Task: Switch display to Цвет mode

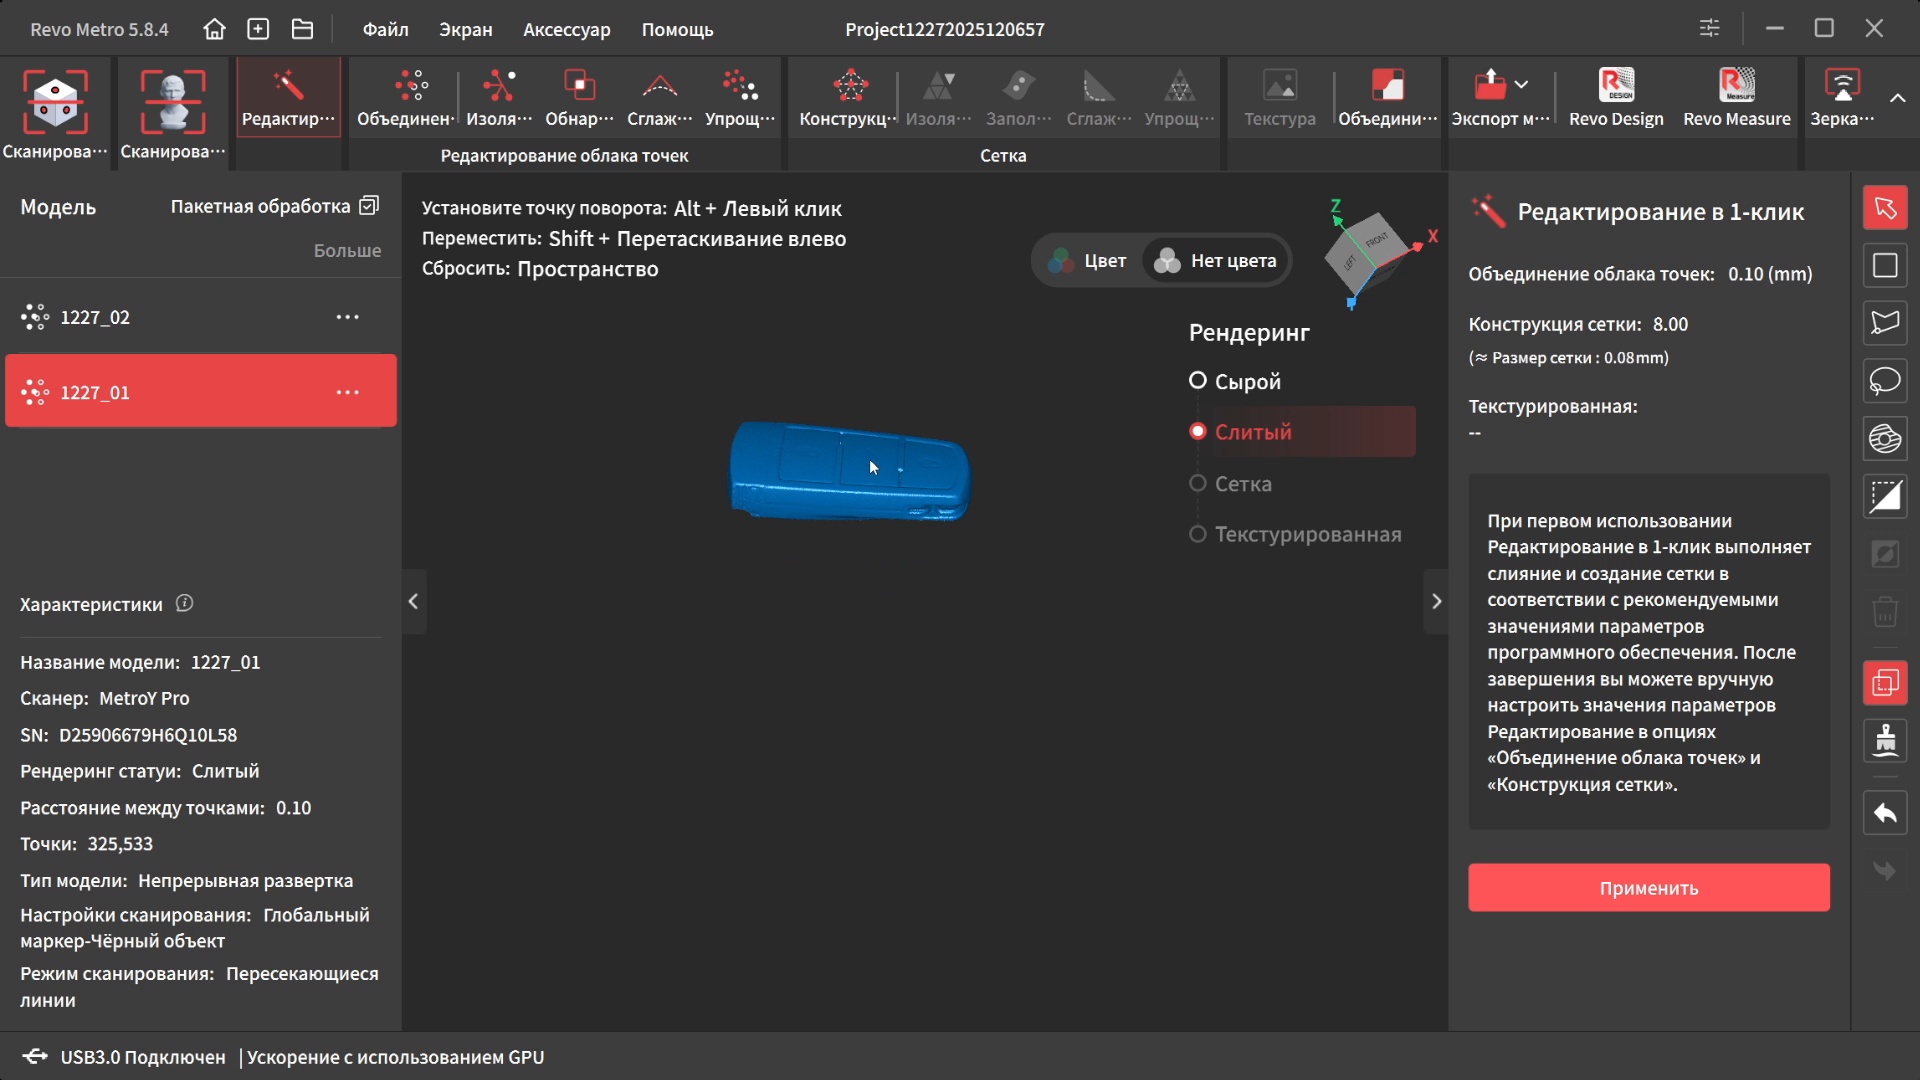Action: click(x=1088, y=261)
